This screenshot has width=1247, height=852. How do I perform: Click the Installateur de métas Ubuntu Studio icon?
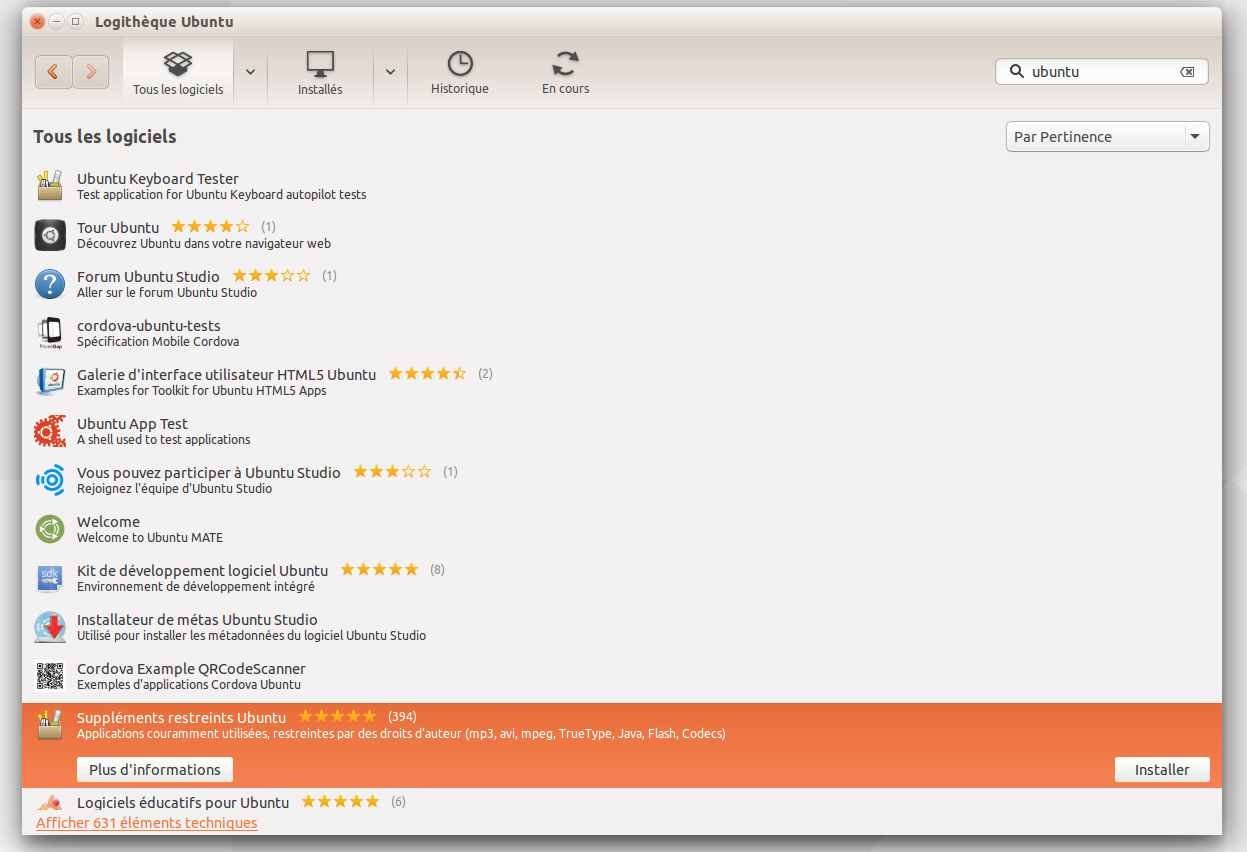click(x=50, y=627)
